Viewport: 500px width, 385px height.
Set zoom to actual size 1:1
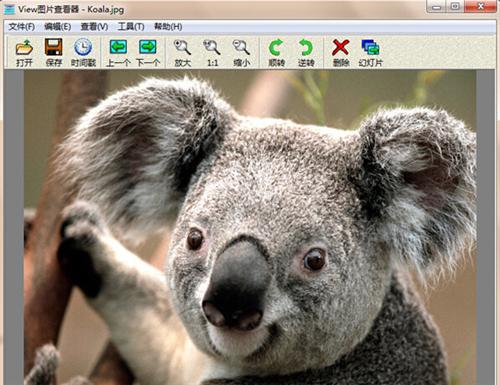tap(212, 52)
